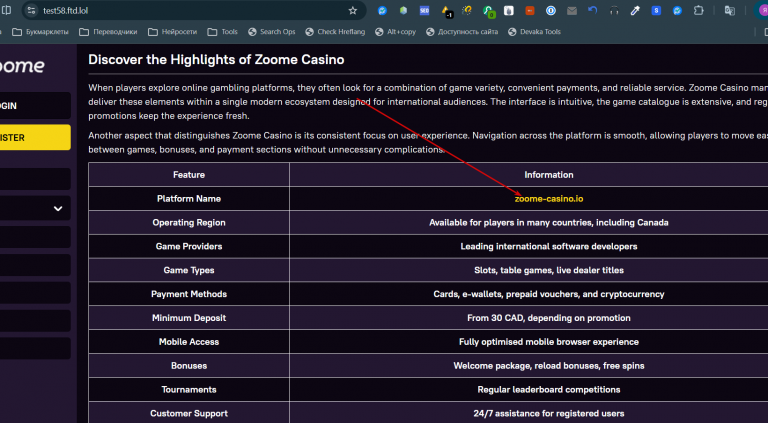The height and width of the screenshot is (423, 768).
Task: Open the Переводчики bookmarks folder
Action: (x=108, y=32)
